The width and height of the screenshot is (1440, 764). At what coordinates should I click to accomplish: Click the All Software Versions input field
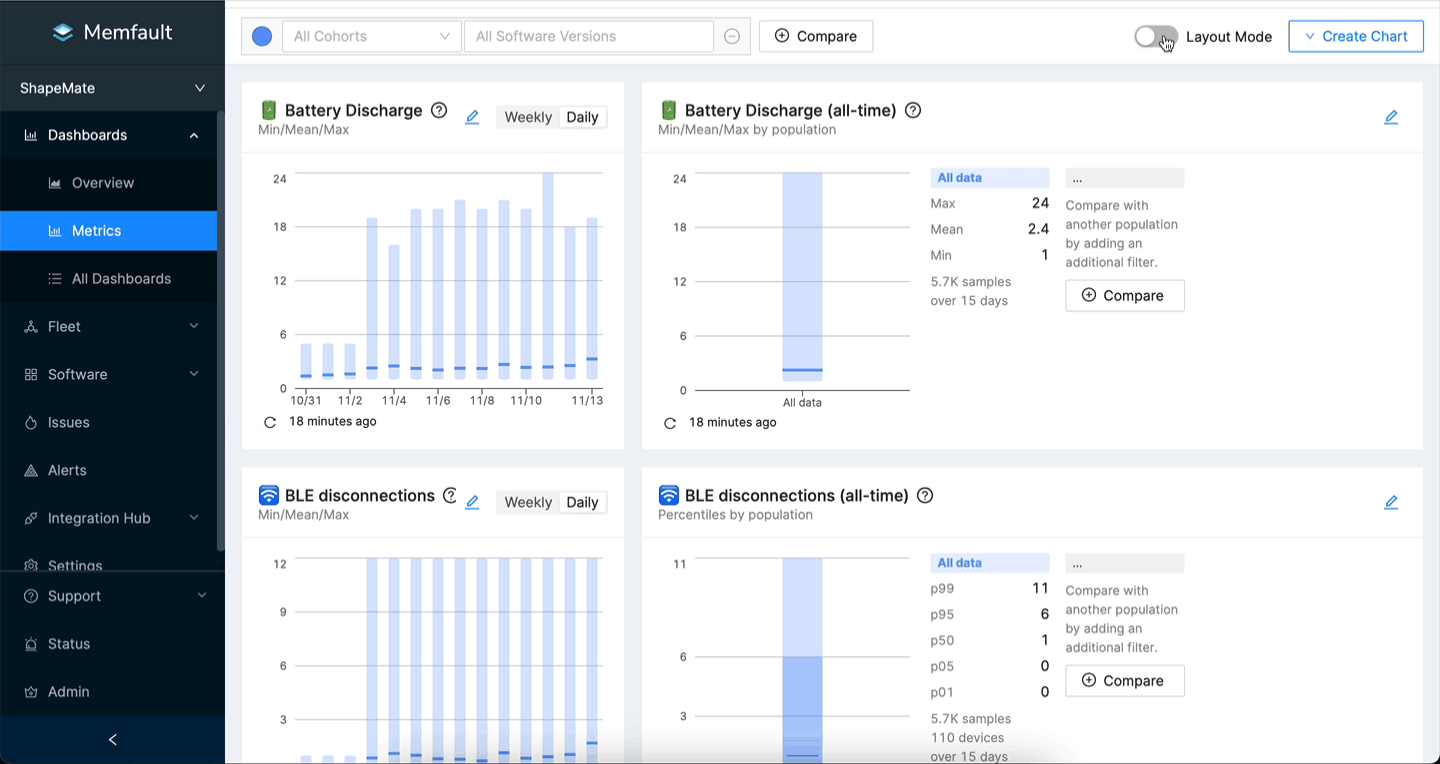588,36
